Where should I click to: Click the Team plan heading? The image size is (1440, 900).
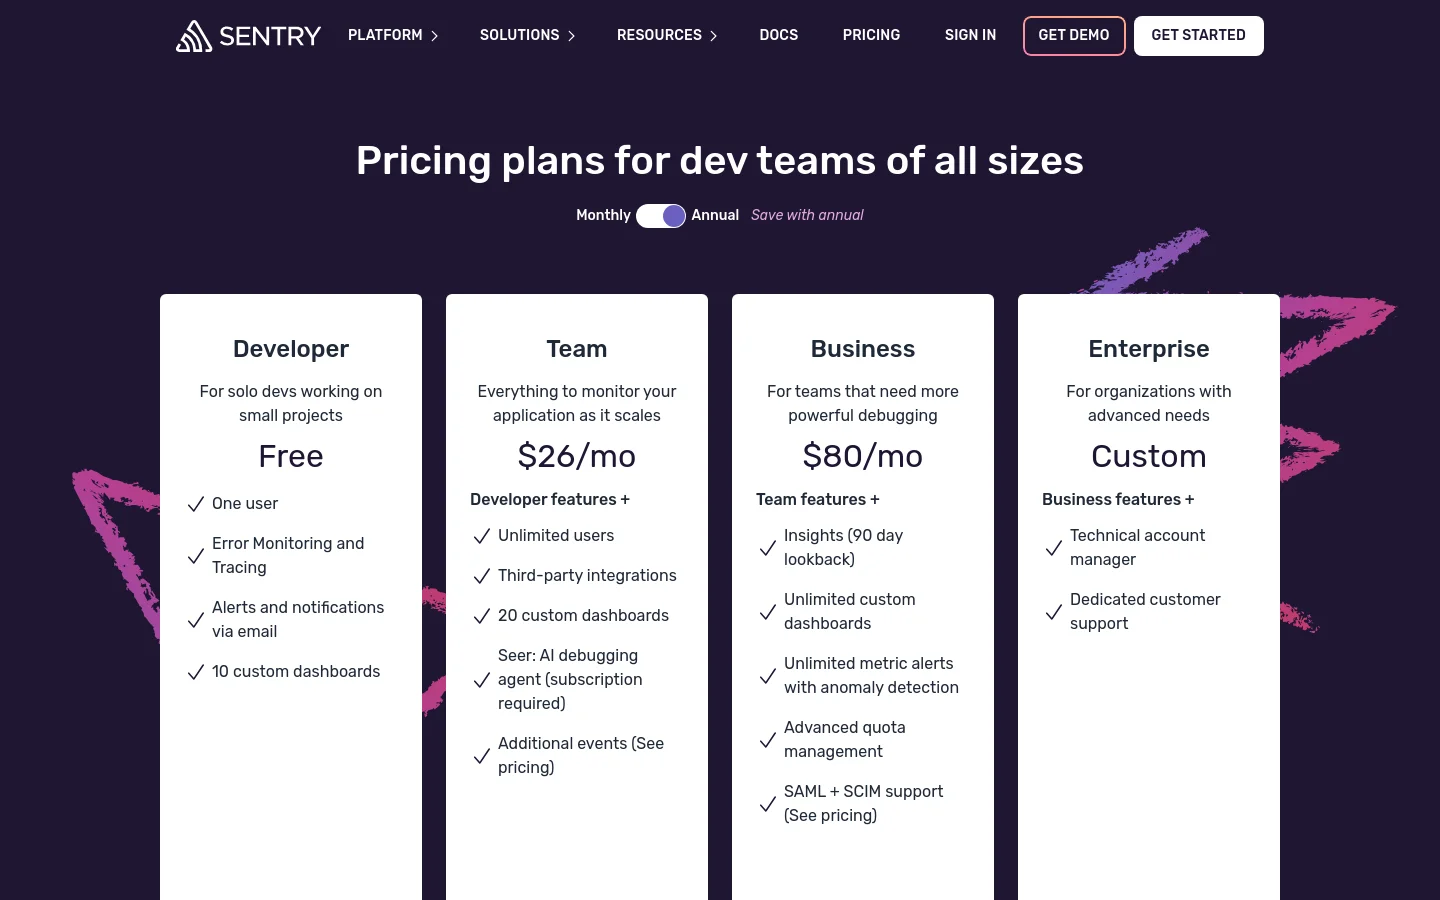(577, 349)
